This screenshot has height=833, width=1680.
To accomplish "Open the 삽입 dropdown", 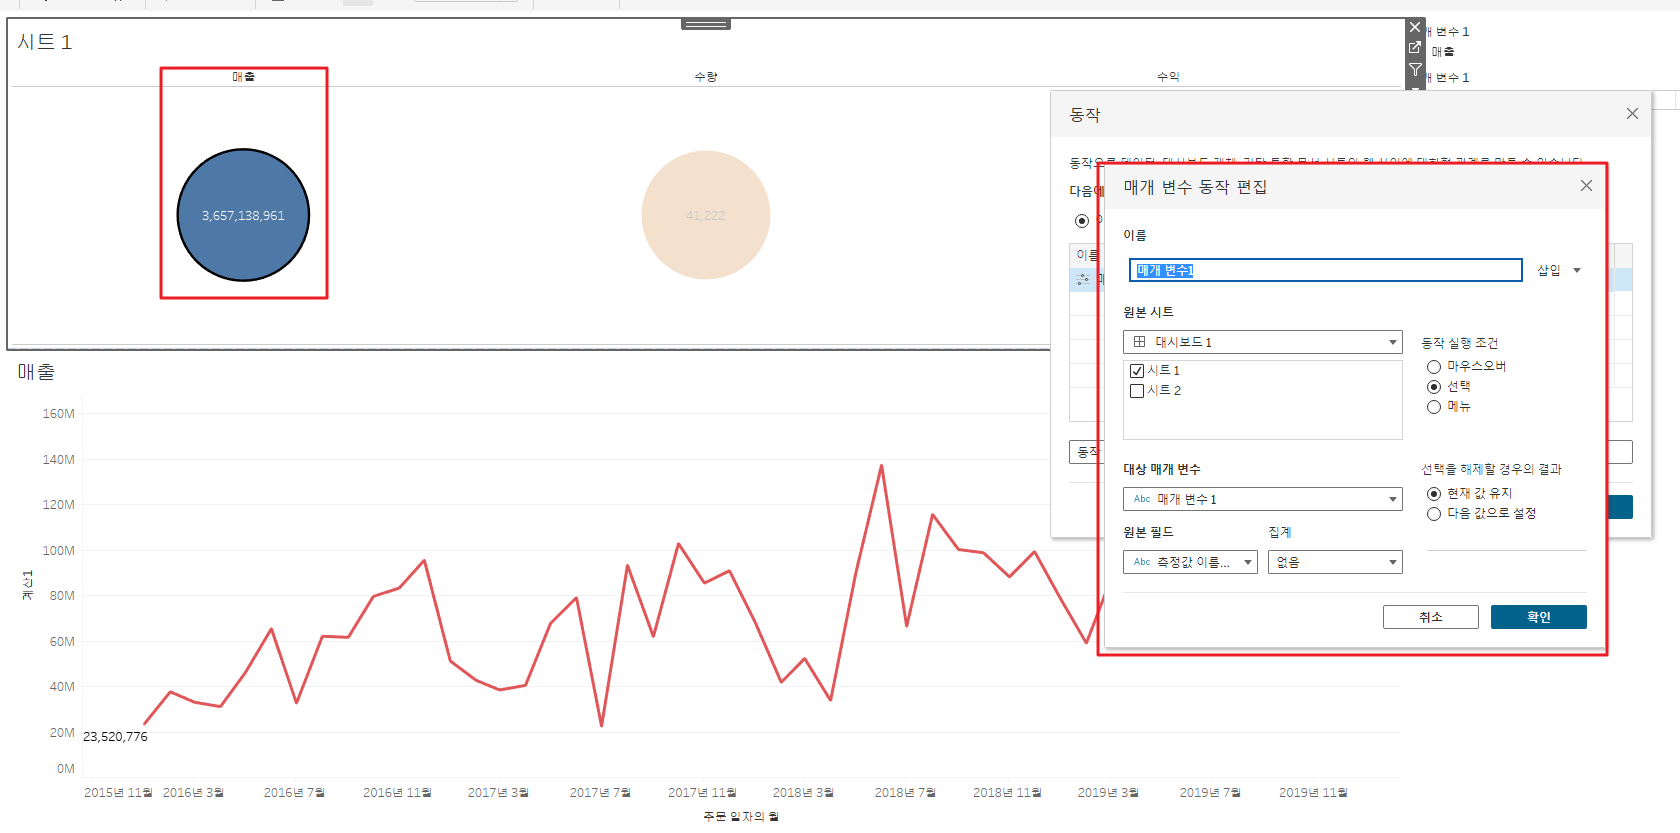I will pos(1559,271).
